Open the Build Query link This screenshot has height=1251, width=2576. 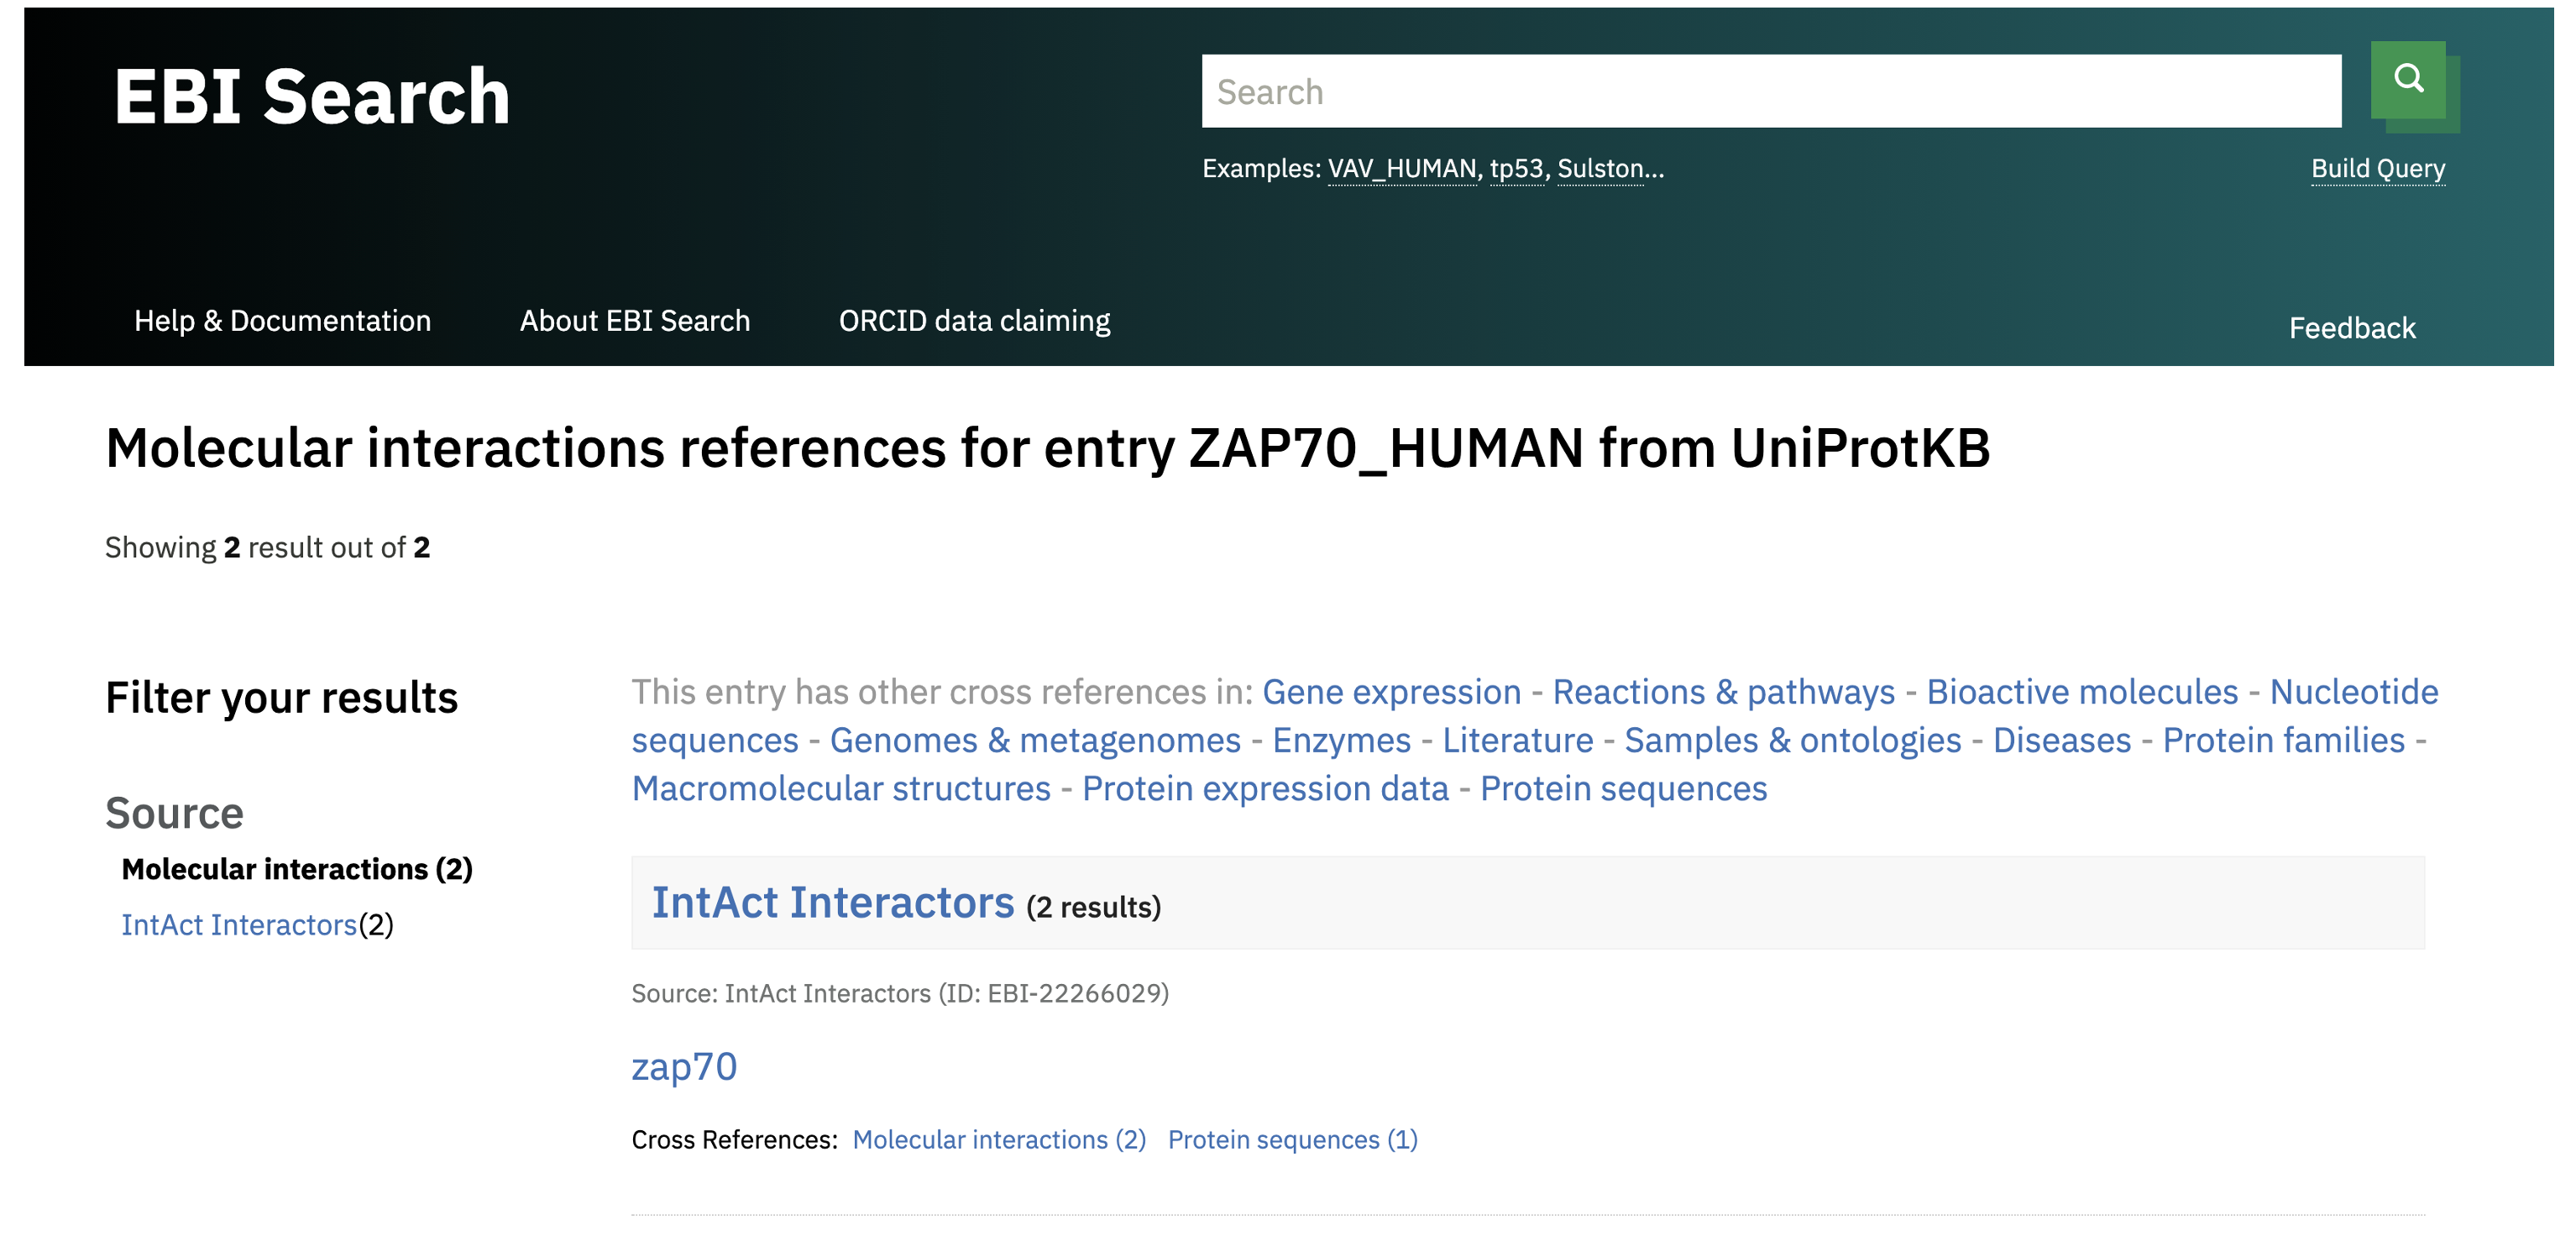[2377, 168]
